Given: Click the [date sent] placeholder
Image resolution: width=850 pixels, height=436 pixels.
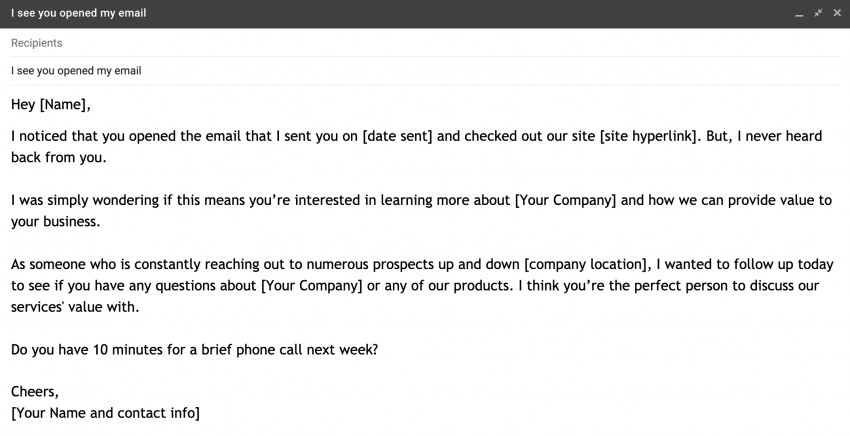Looking at the screenshot, I should pyautogui.click(x=397, y=136).
